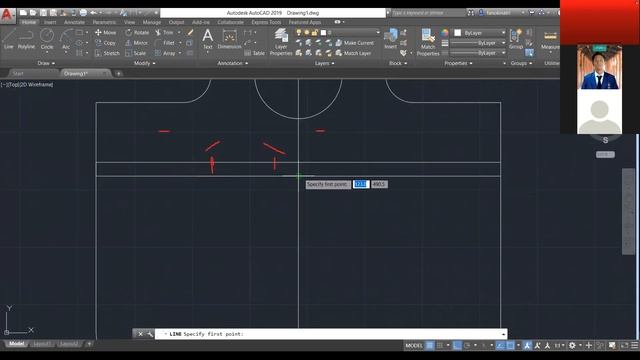This screenshot has height=360, width=640.
Task: Expand the Modify panel
Action: tap(144, 63)
